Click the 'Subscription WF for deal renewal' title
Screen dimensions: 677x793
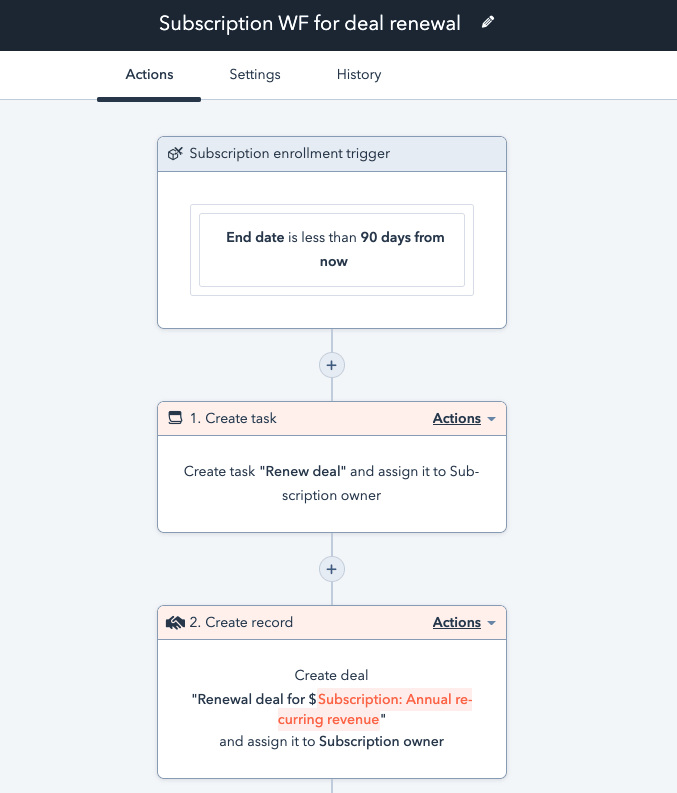310,23
